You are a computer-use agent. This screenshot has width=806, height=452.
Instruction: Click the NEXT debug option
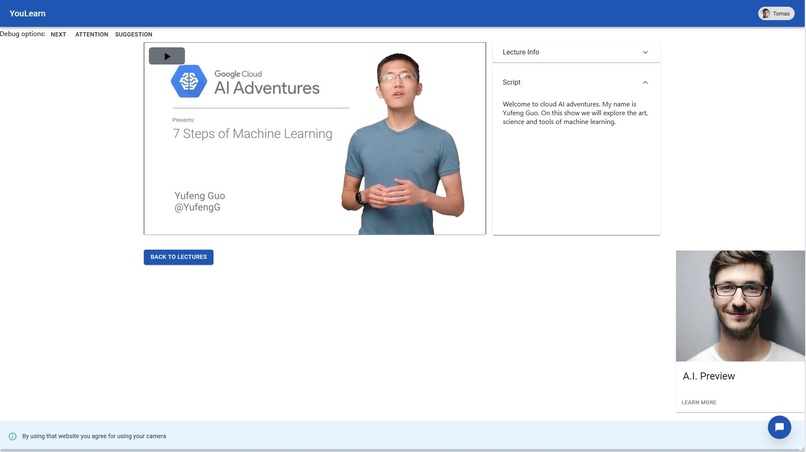pos(58,34)
